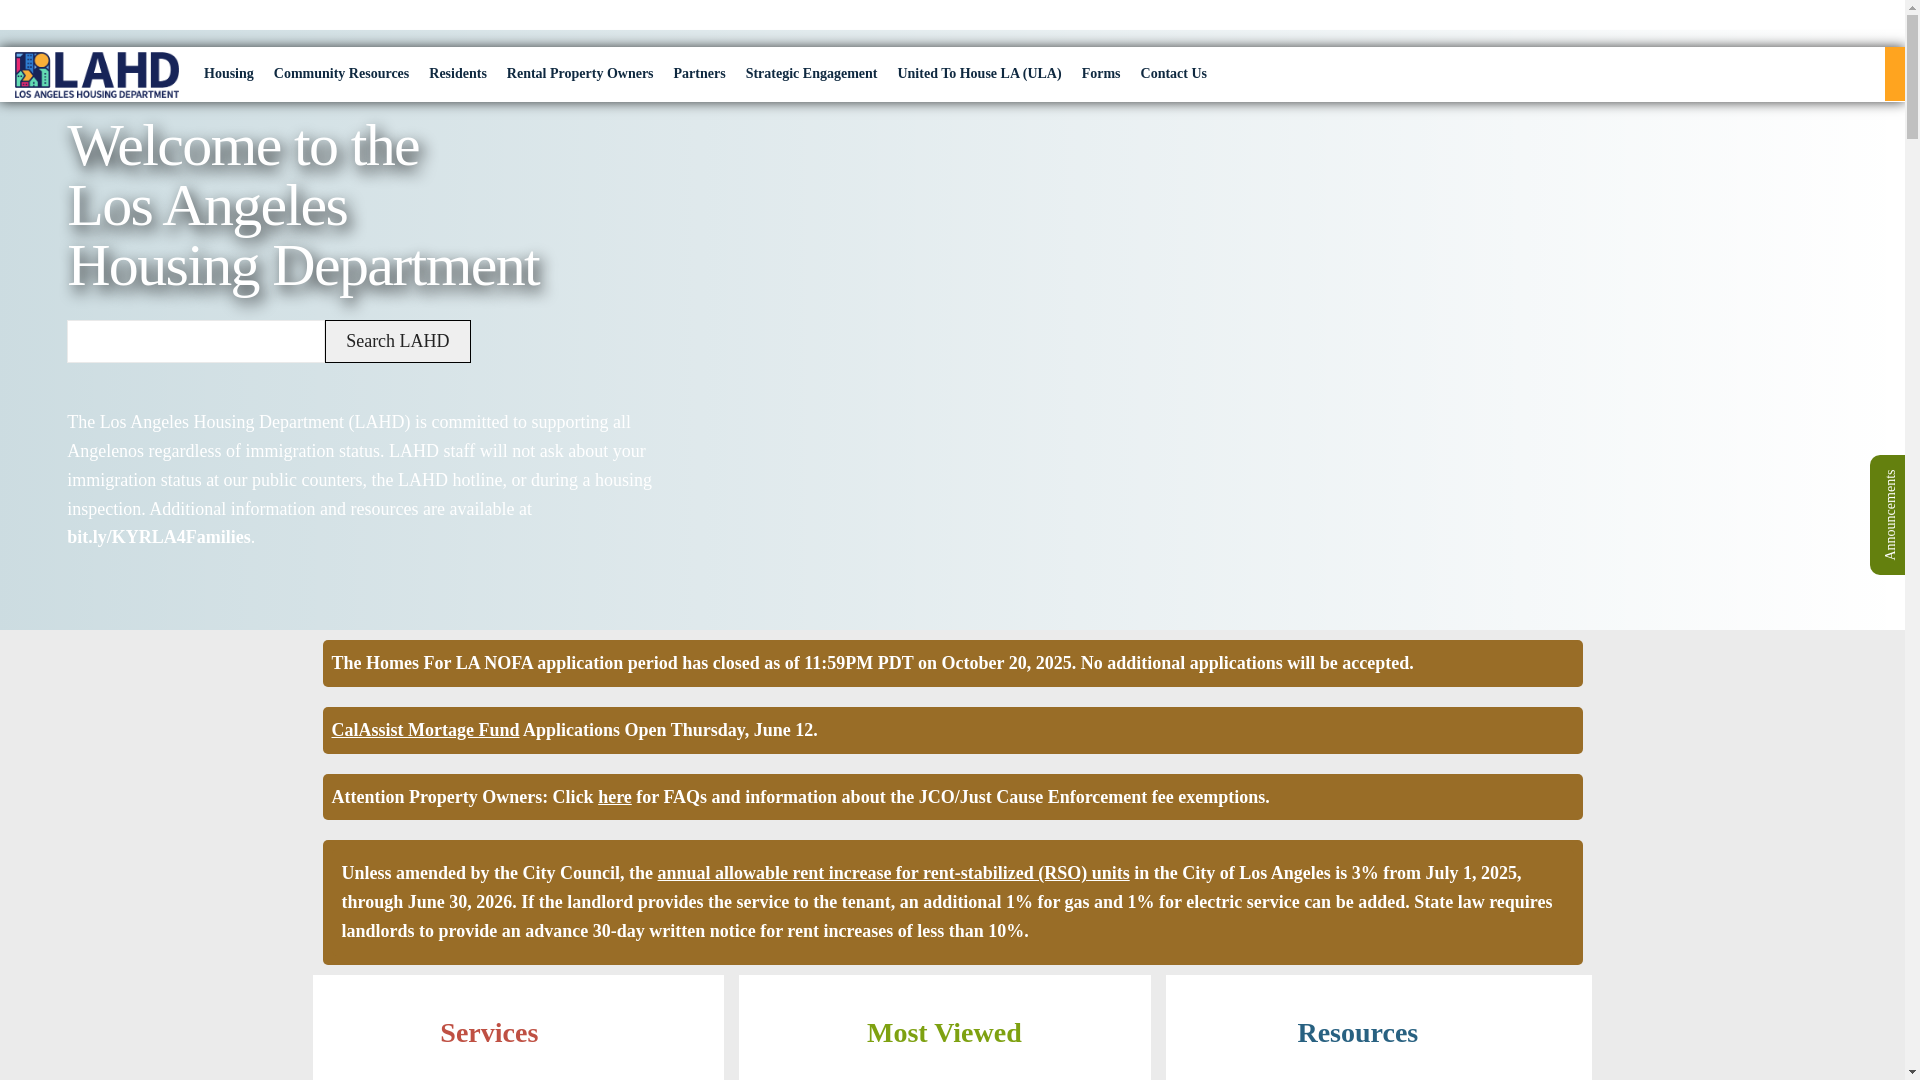Open the Housing menu
This screenshot has height=1080, width=1920.
point(229,74)
